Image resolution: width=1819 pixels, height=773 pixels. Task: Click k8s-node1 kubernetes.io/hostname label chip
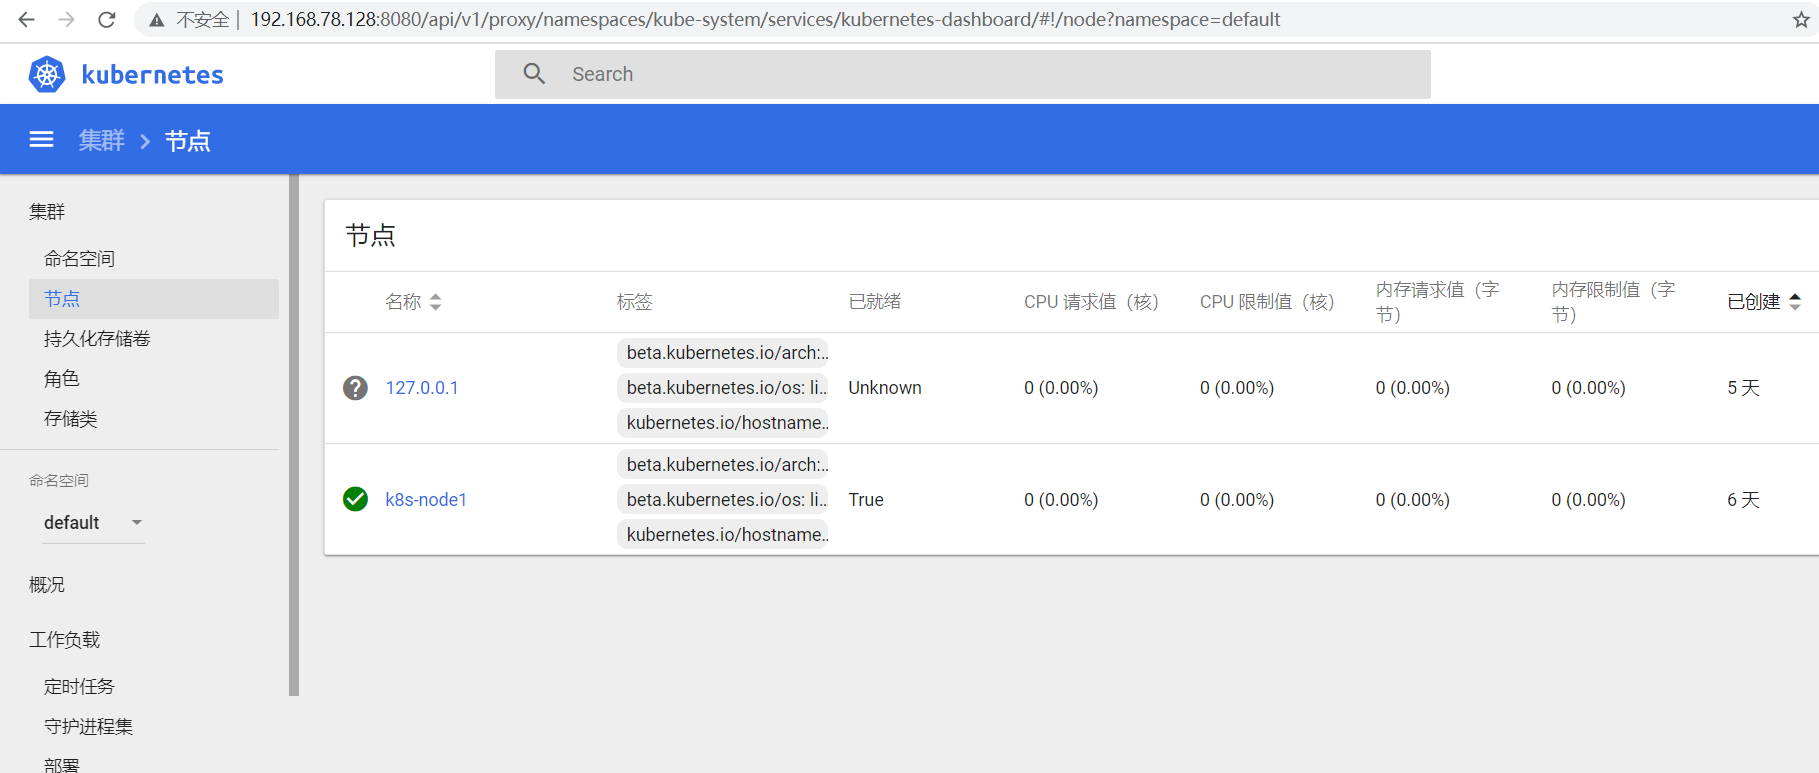tap(723, 535)
